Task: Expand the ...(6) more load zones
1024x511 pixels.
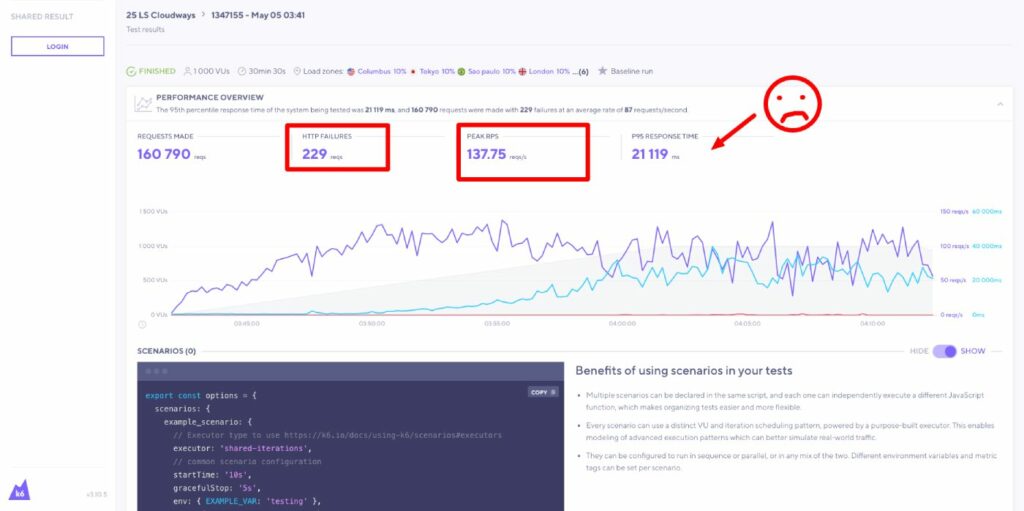Action: click(x=581, y=72)
